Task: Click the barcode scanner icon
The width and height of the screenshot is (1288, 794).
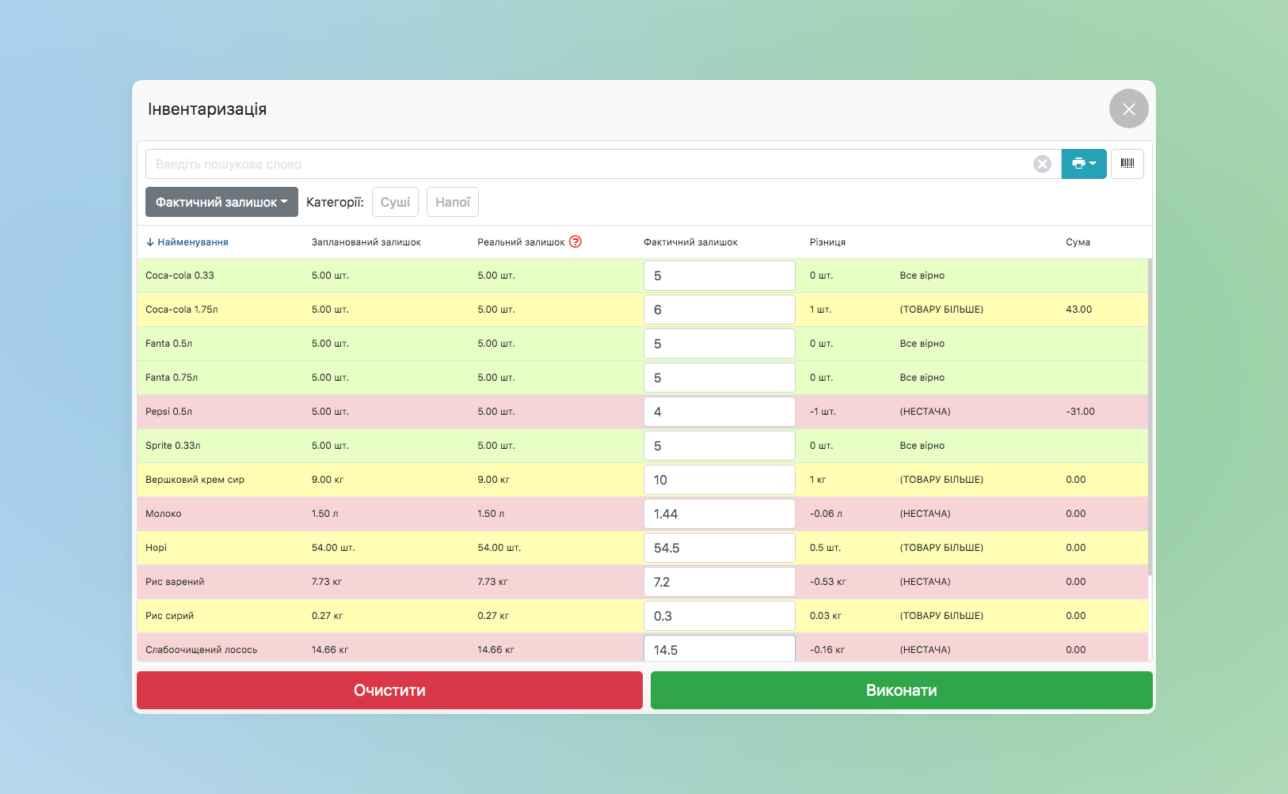Action: coord(1127,164)
